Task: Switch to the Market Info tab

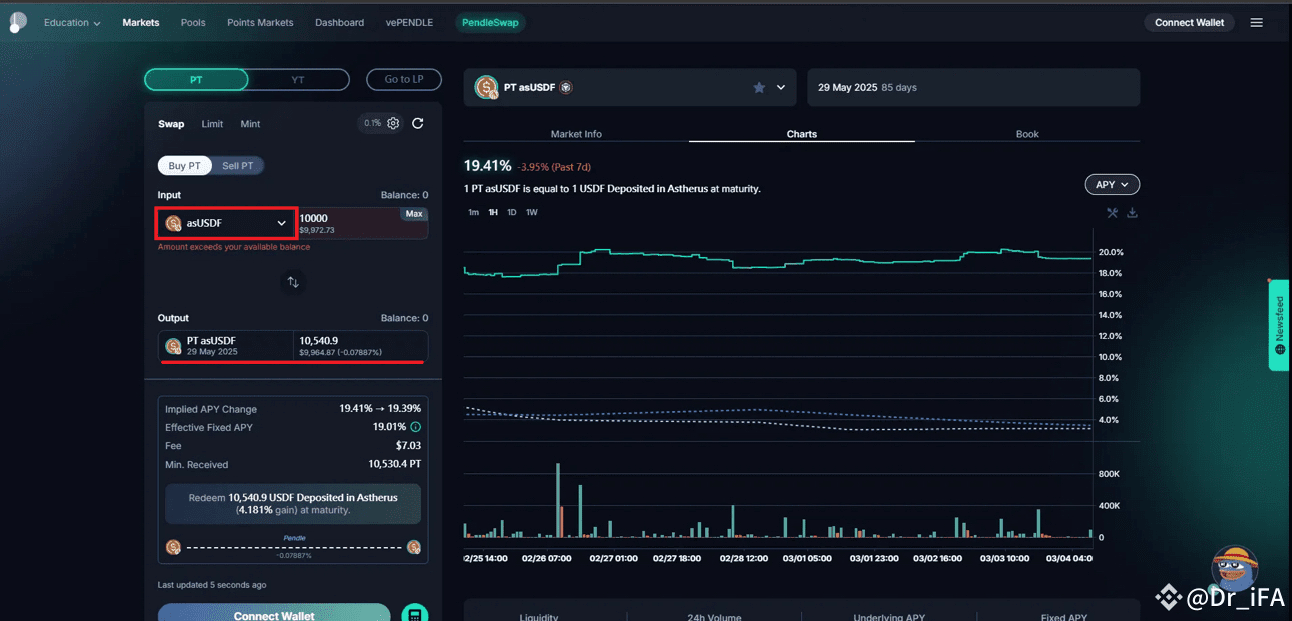Action: point(576,134)
